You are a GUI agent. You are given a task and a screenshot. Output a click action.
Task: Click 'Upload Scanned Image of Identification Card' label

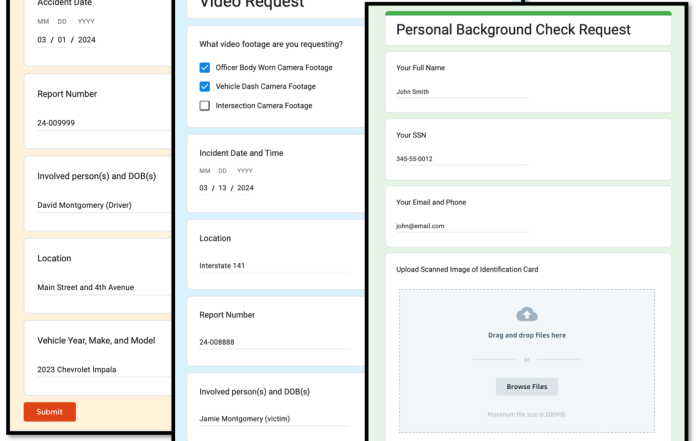tap(467, 269)
